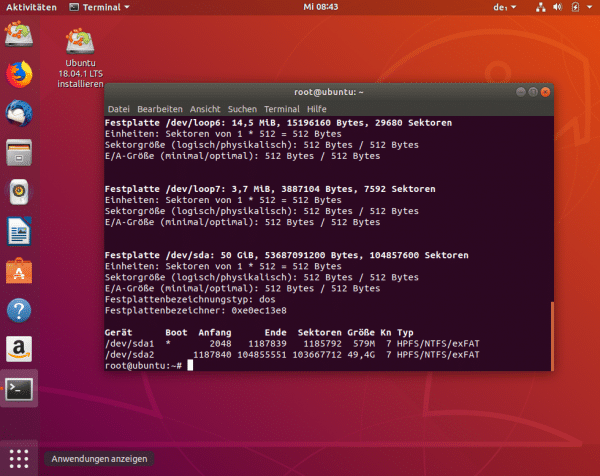Open the Ansicht menu in the terminal
600x476 pixels.
coord(205,108)
